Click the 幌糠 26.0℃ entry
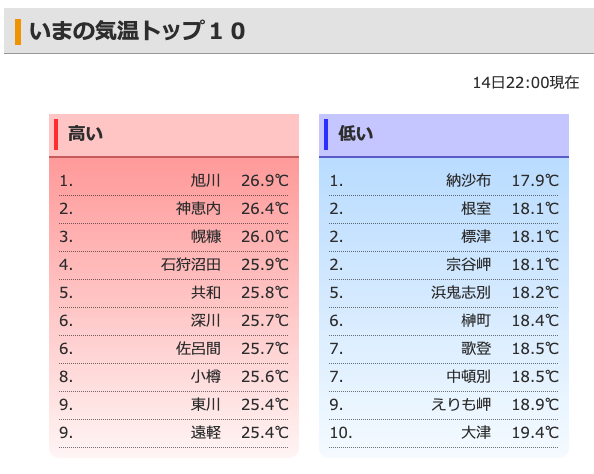The width and height of the screenshot is (594, 474). [174, 237]
